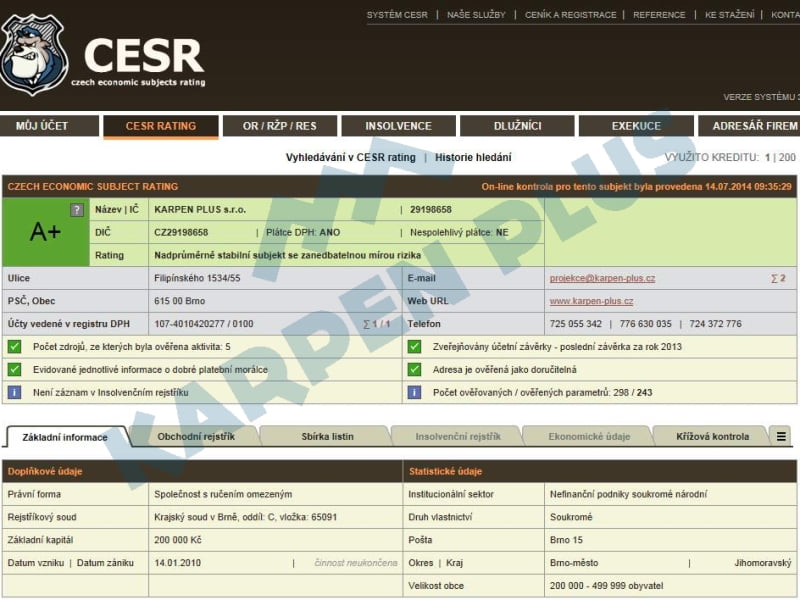Open the MŮJ ÚČET menu
800x600 pixels.
(x=49, y=126)
